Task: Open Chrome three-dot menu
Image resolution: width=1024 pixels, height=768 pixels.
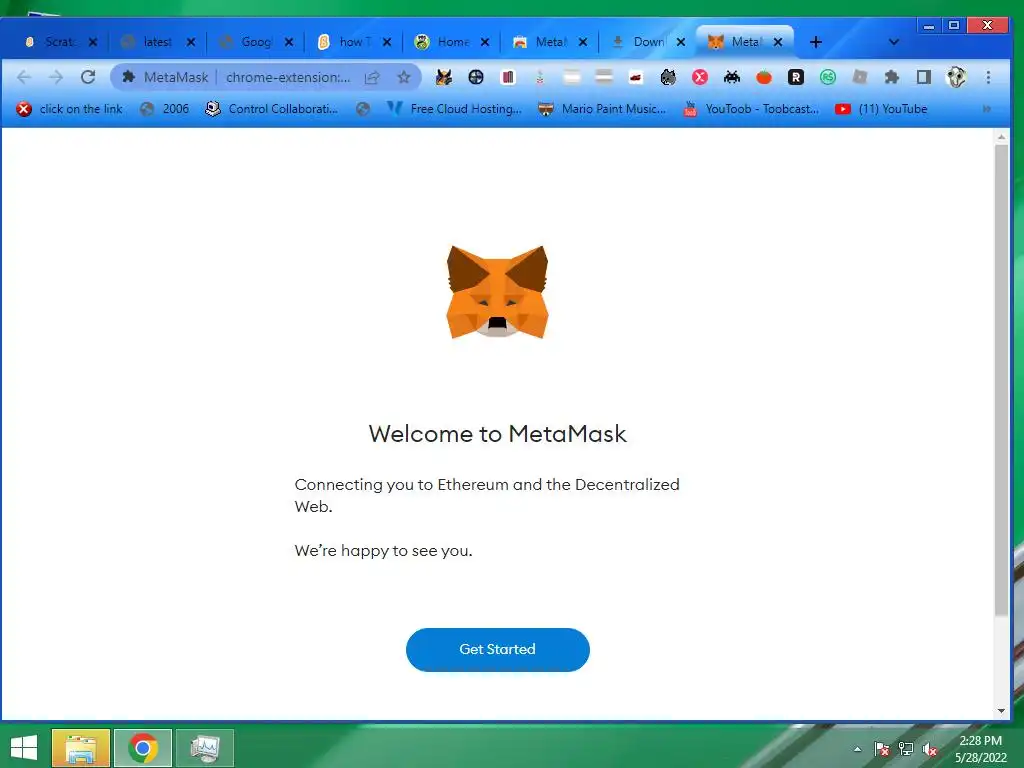Action: point(988,77)
